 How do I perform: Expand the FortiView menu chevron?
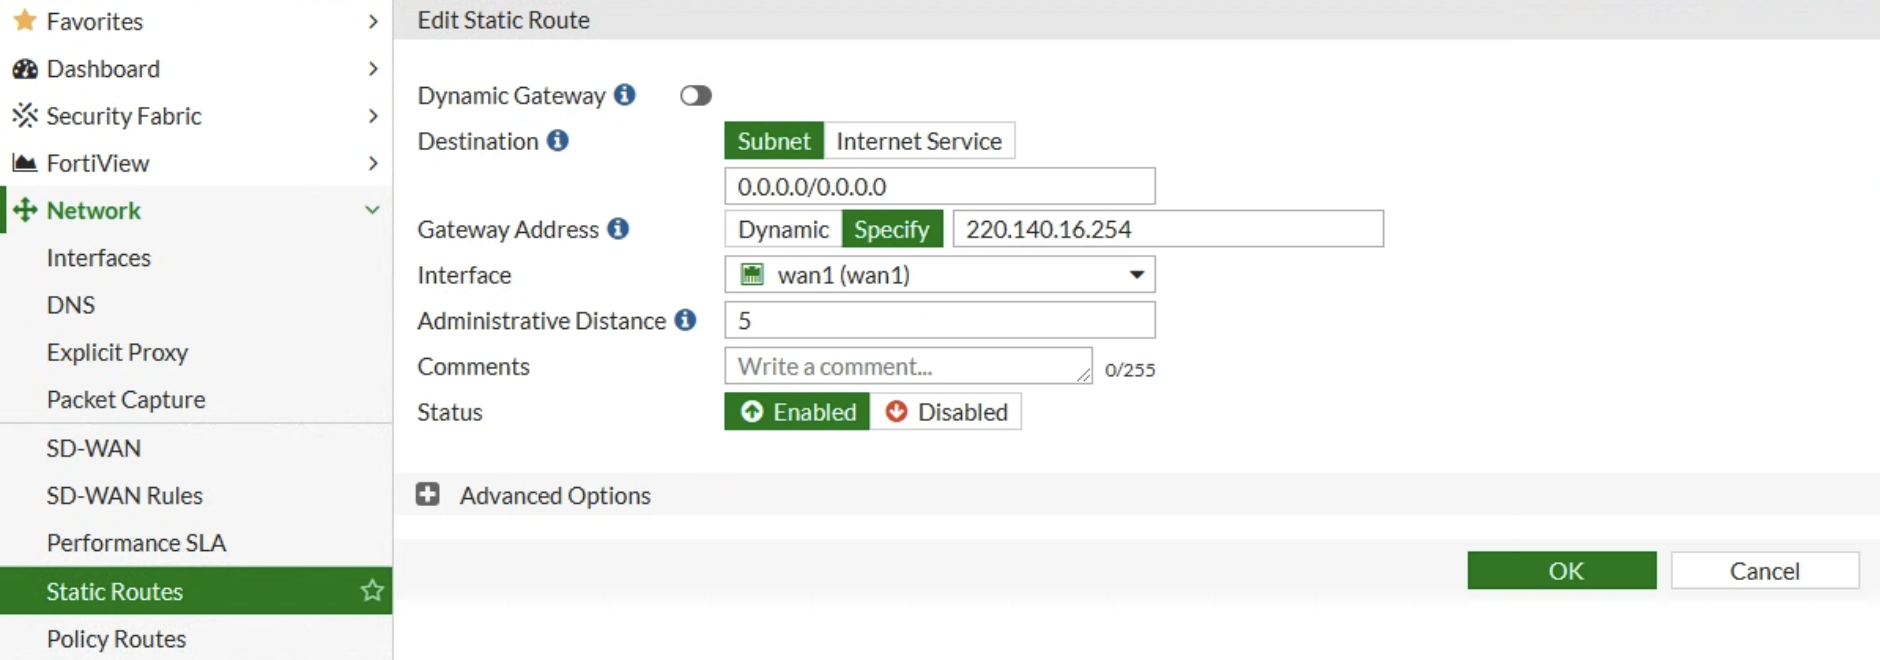coord(372,163)
